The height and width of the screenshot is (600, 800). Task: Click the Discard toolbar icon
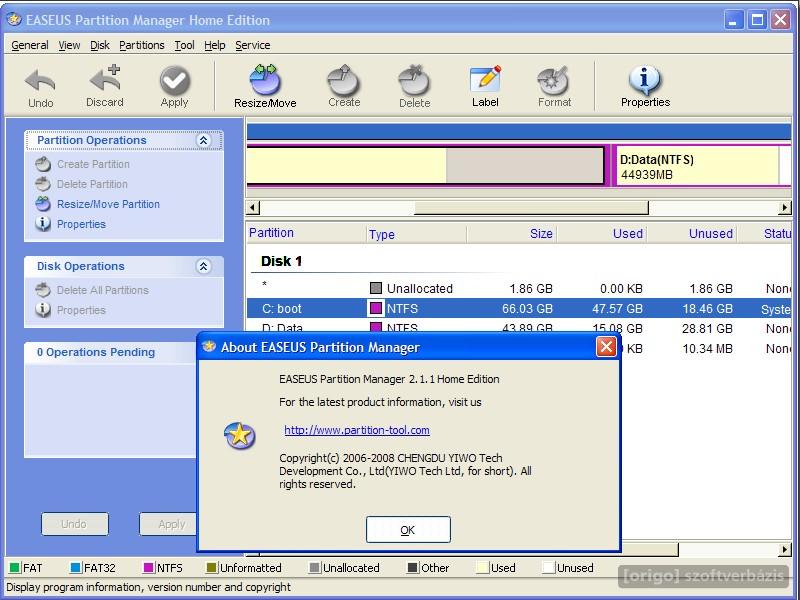click(x=105, y=79)
